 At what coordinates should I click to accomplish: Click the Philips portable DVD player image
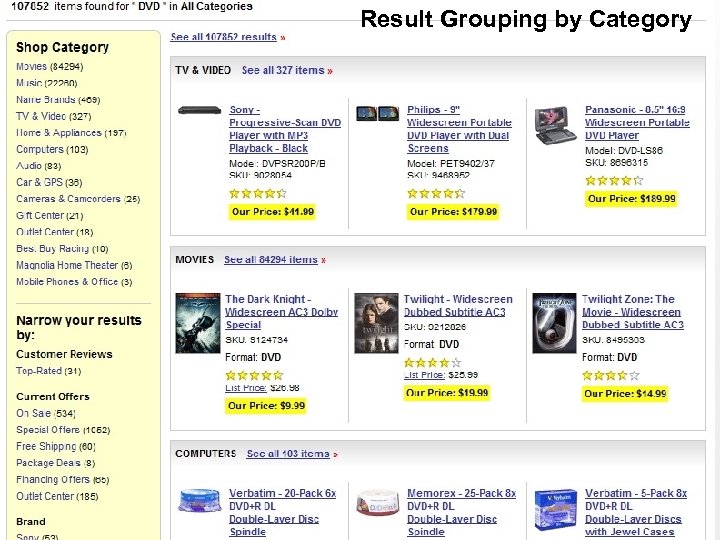coord(378,113)
